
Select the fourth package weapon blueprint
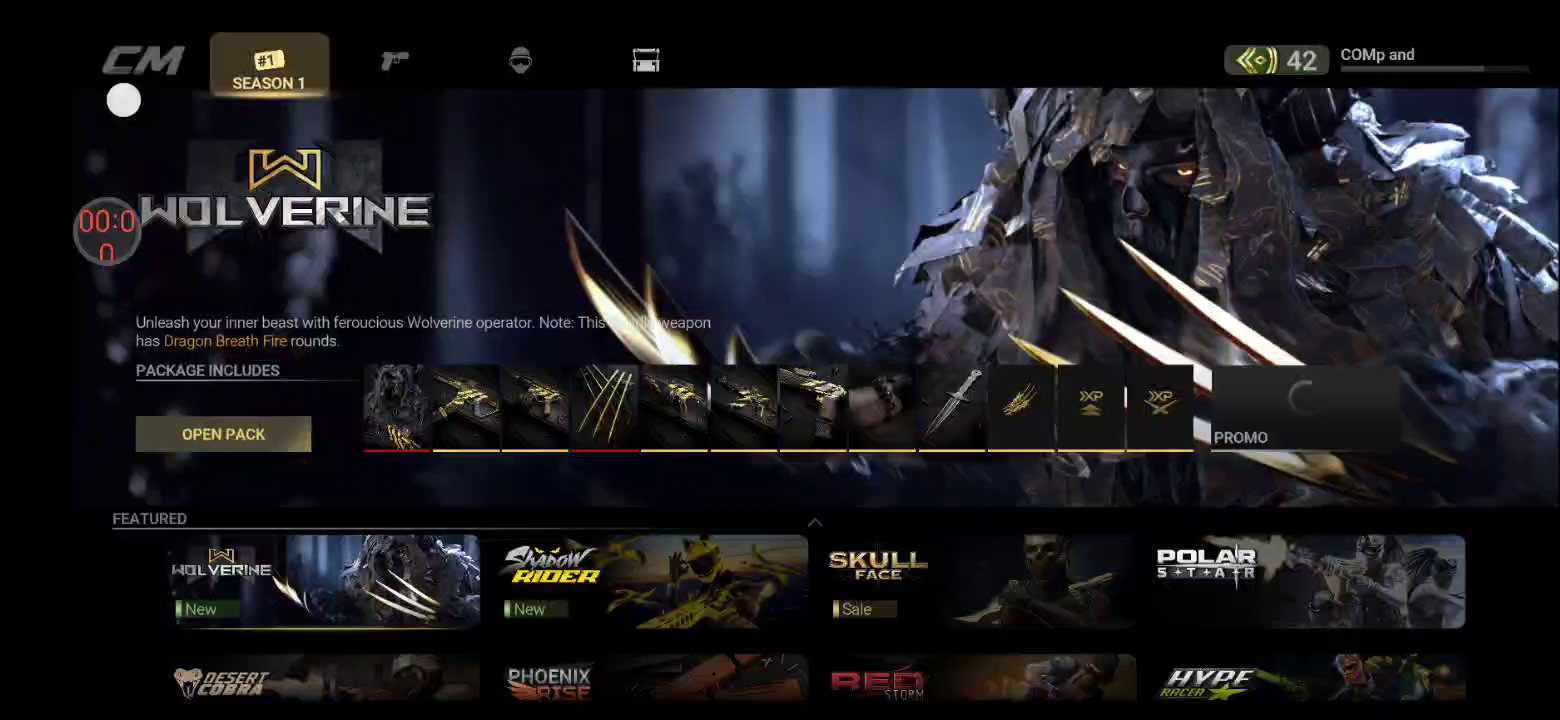click(674, 408)
